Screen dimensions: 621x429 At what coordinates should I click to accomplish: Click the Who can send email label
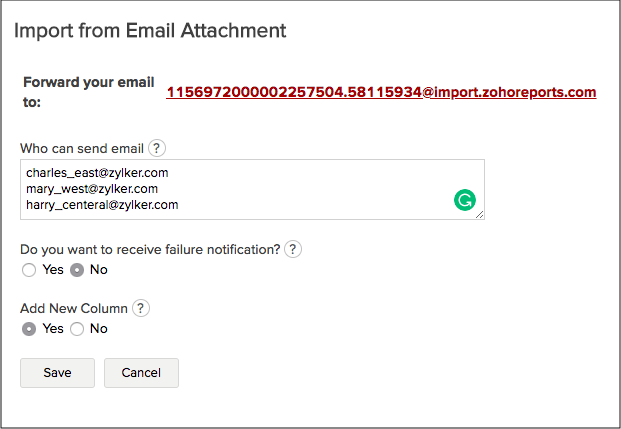[x=82, y=148]
